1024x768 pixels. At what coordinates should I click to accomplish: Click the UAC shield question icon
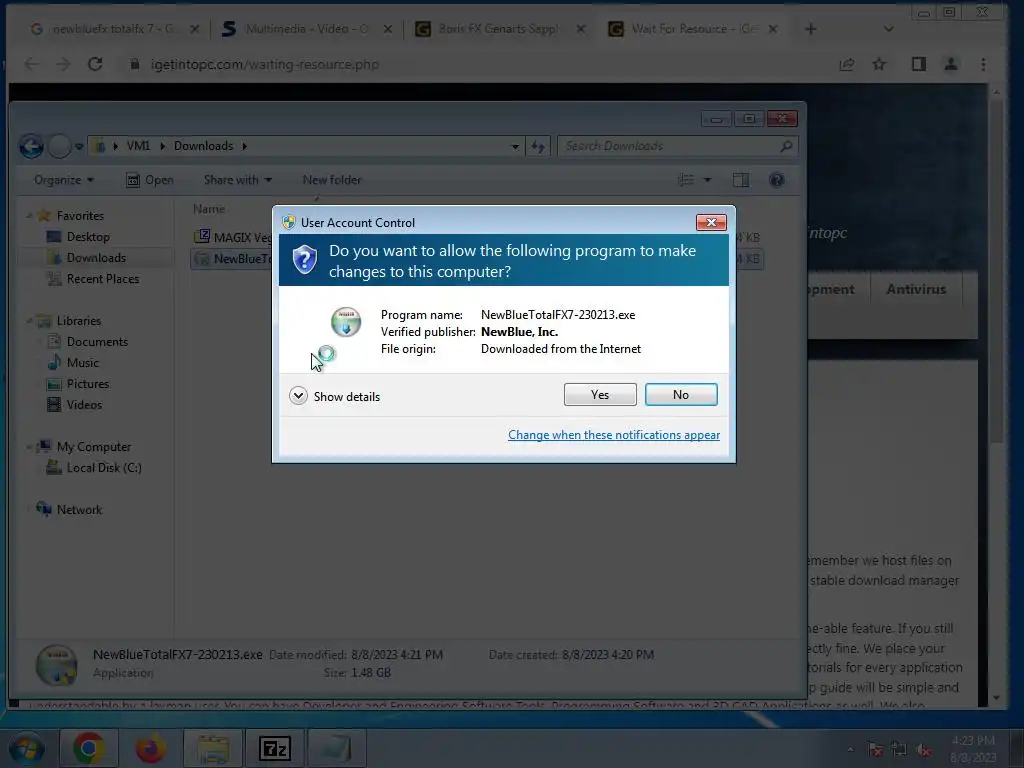point(304,260)
